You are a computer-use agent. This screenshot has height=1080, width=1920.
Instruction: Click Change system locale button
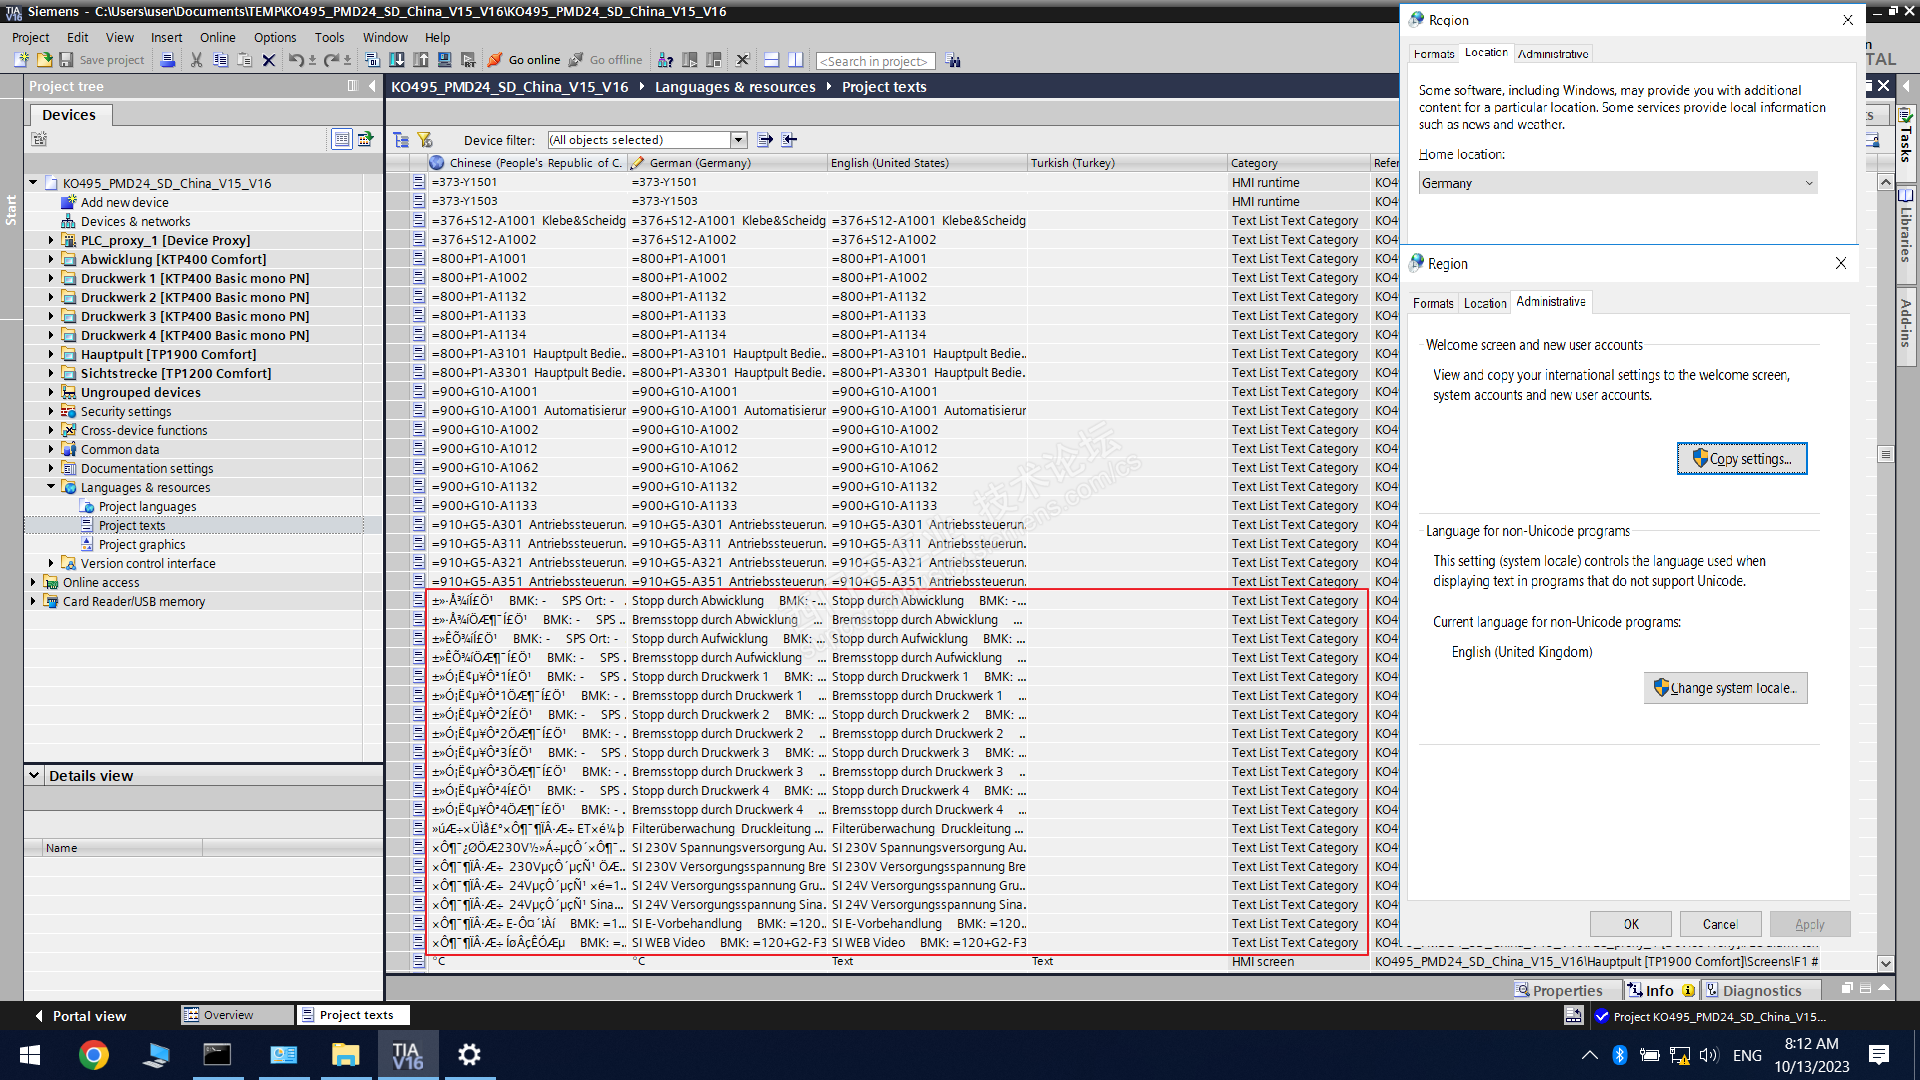[1725, 688]
